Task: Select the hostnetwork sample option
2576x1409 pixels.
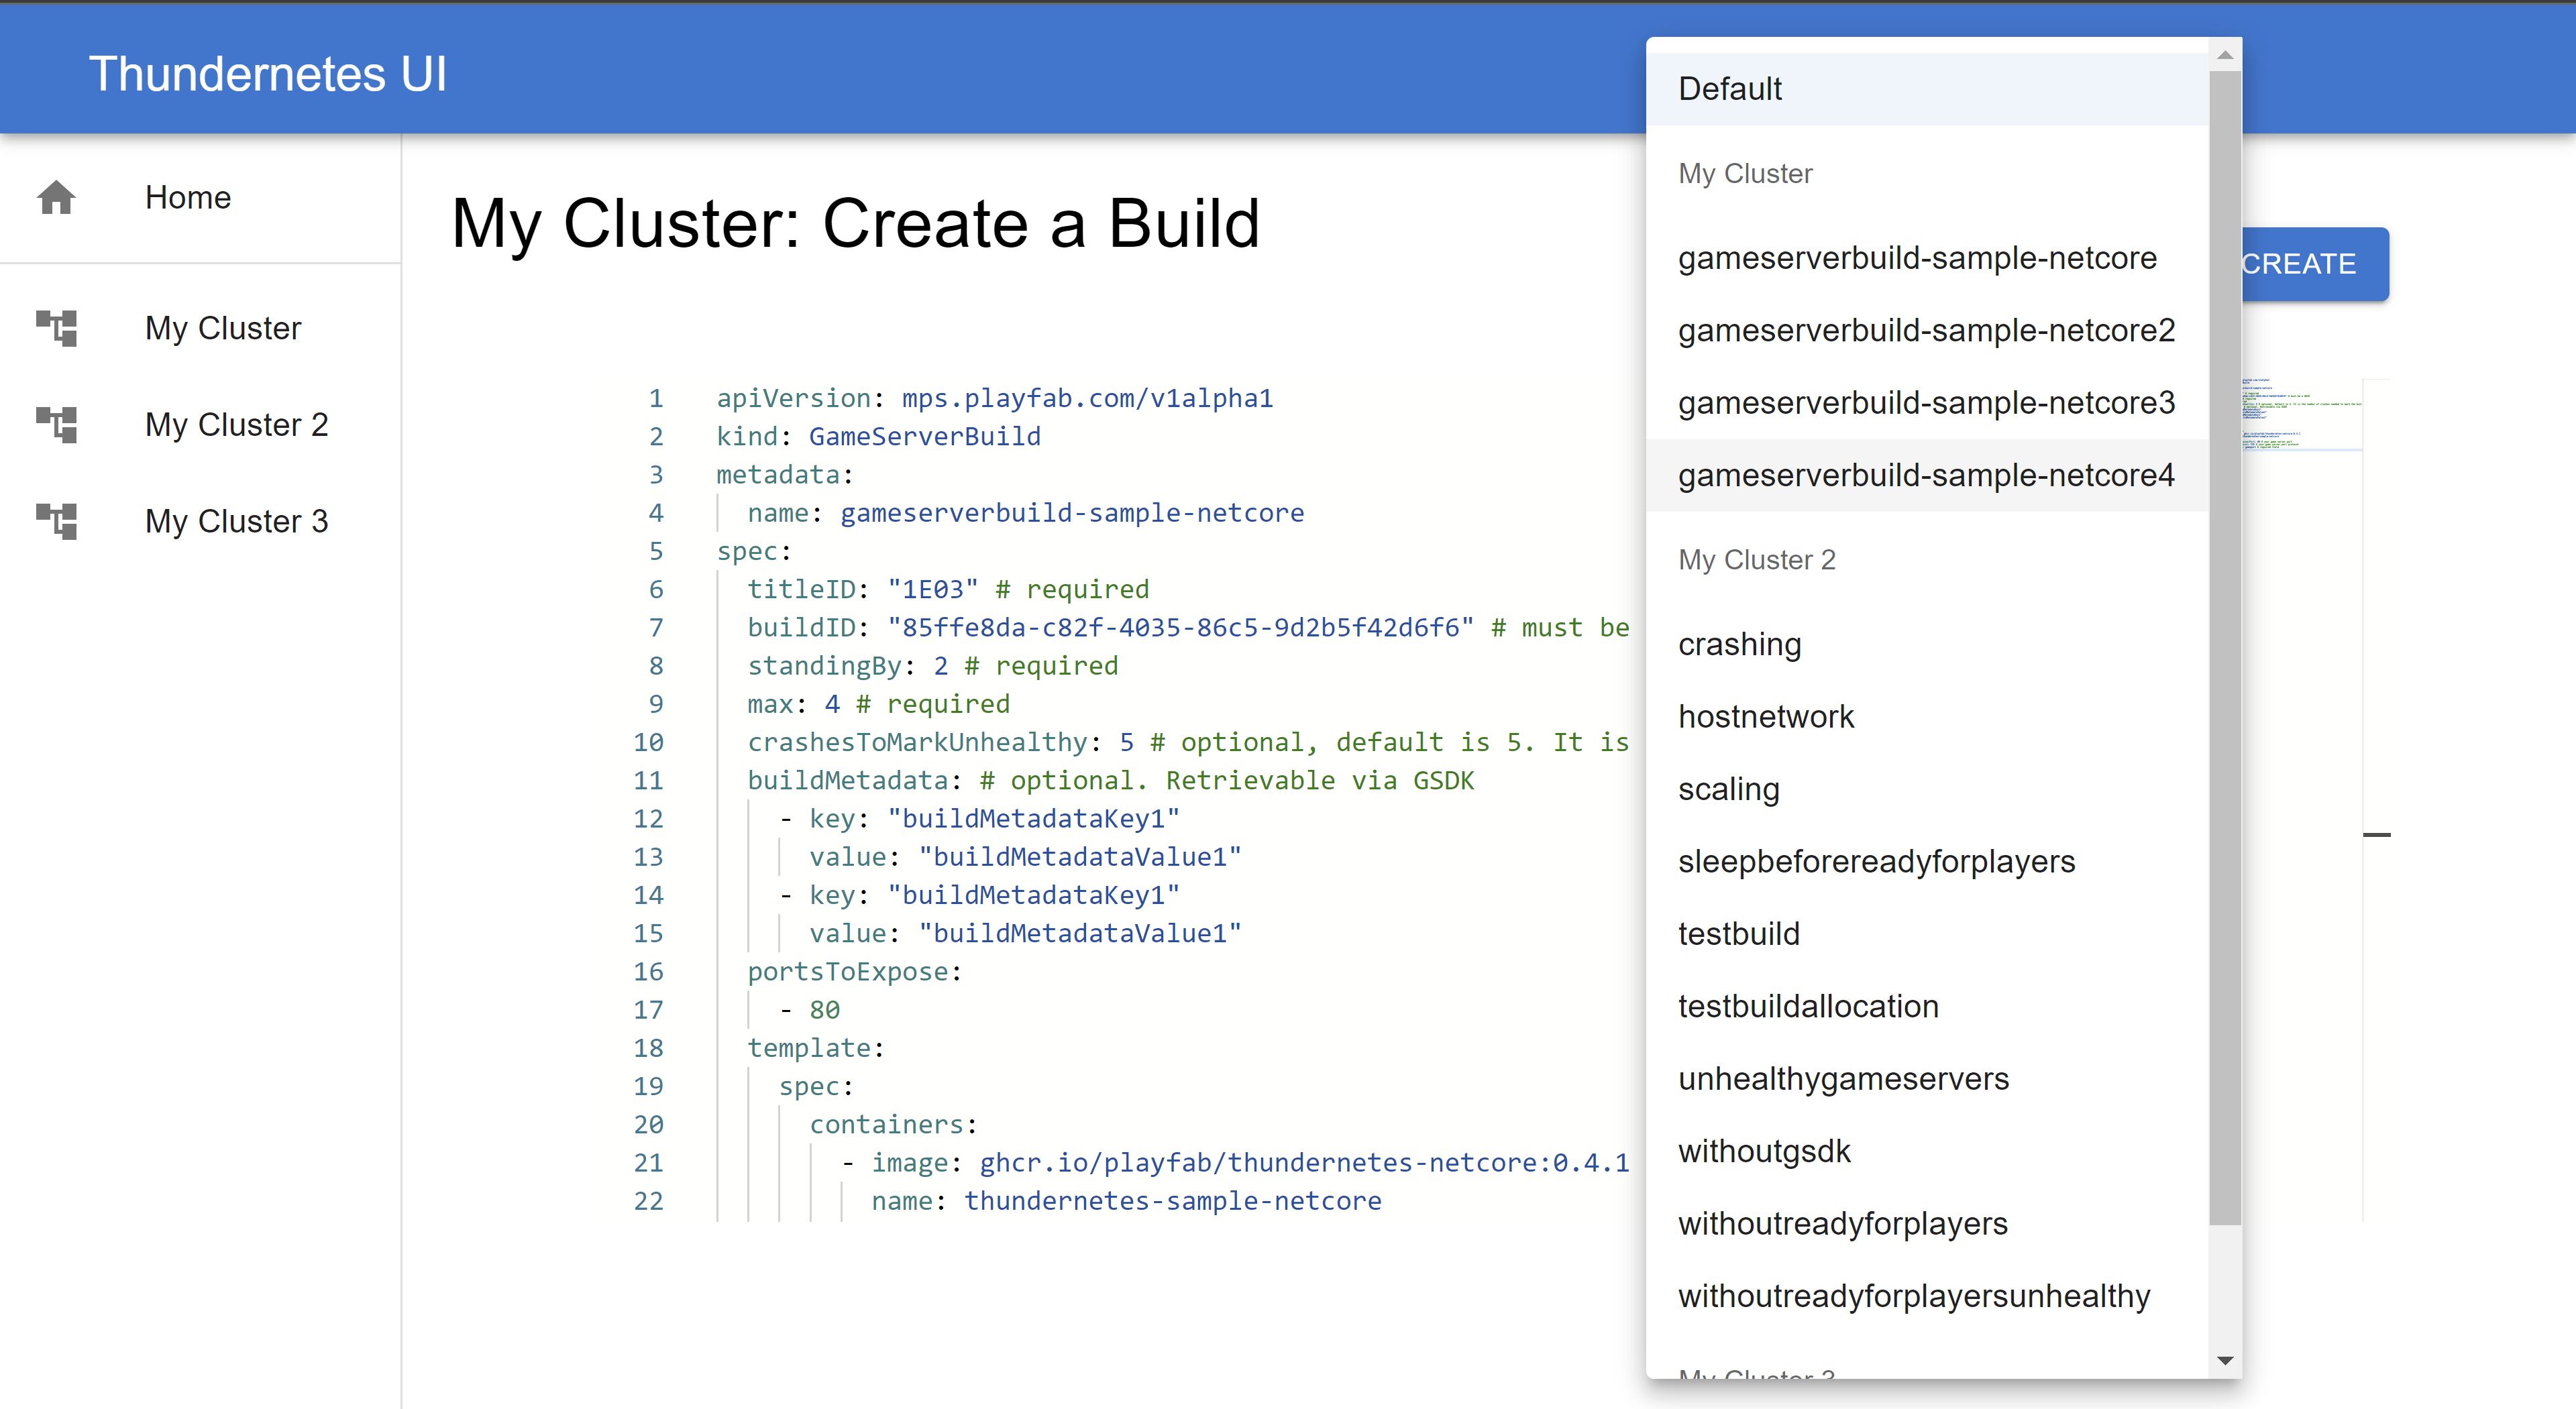Action: (1765, 717)
